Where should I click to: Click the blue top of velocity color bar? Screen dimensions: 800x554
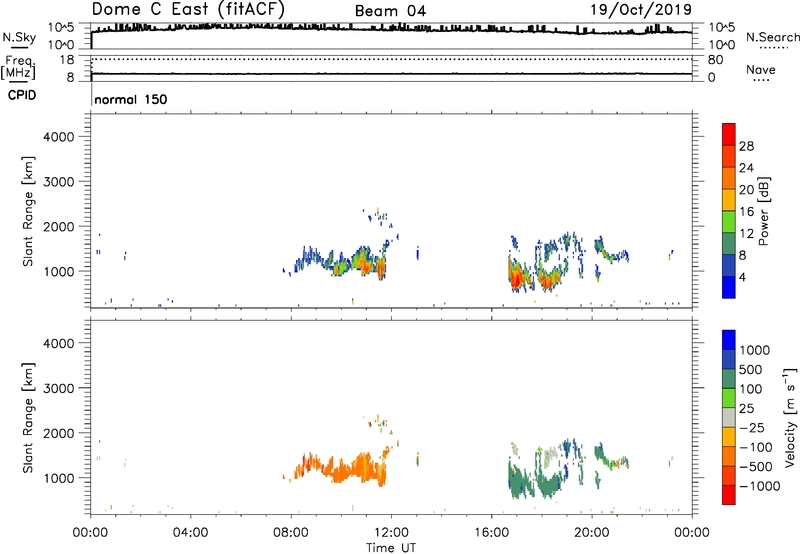(729, 340)
